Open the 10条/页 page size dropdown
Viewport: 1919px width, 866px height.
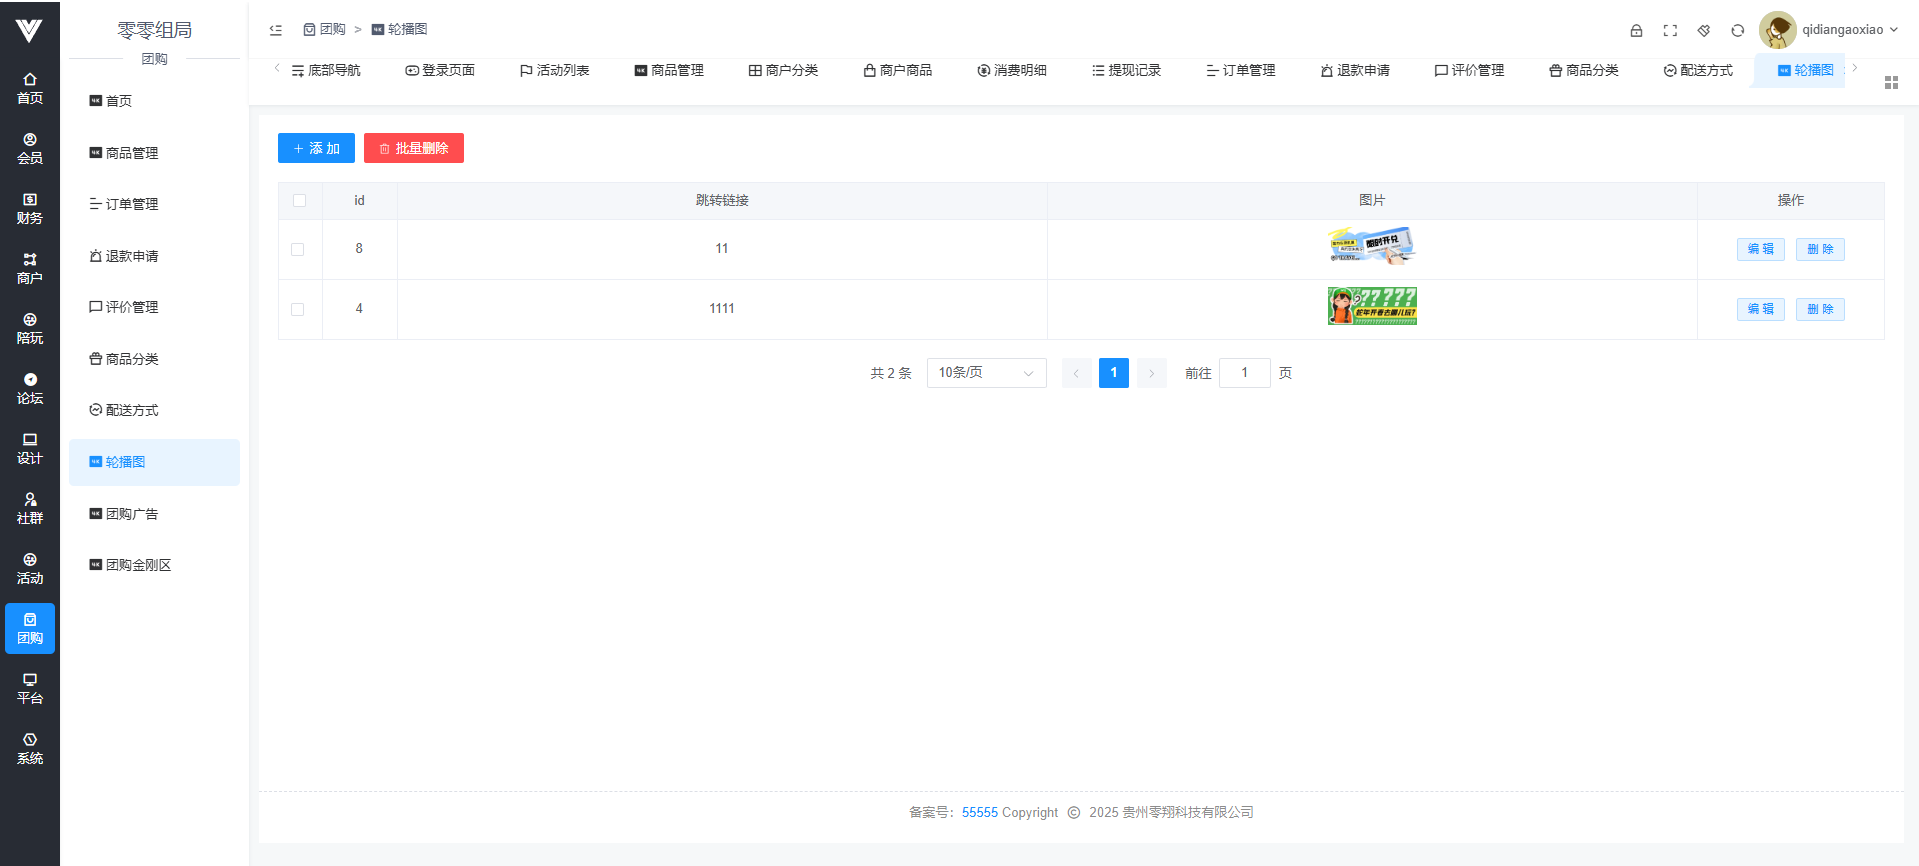(985, 373)
